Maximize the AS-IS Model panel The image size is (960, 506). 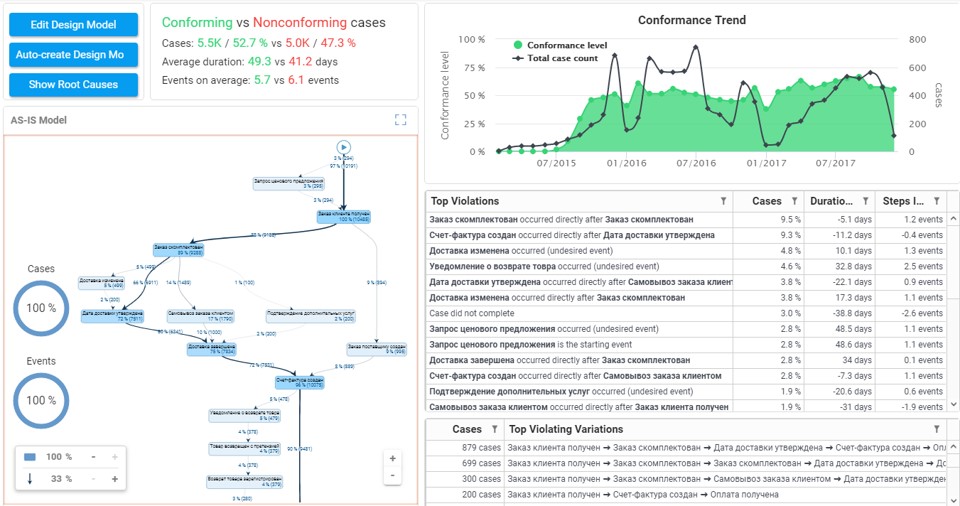(x=400, y=120)
